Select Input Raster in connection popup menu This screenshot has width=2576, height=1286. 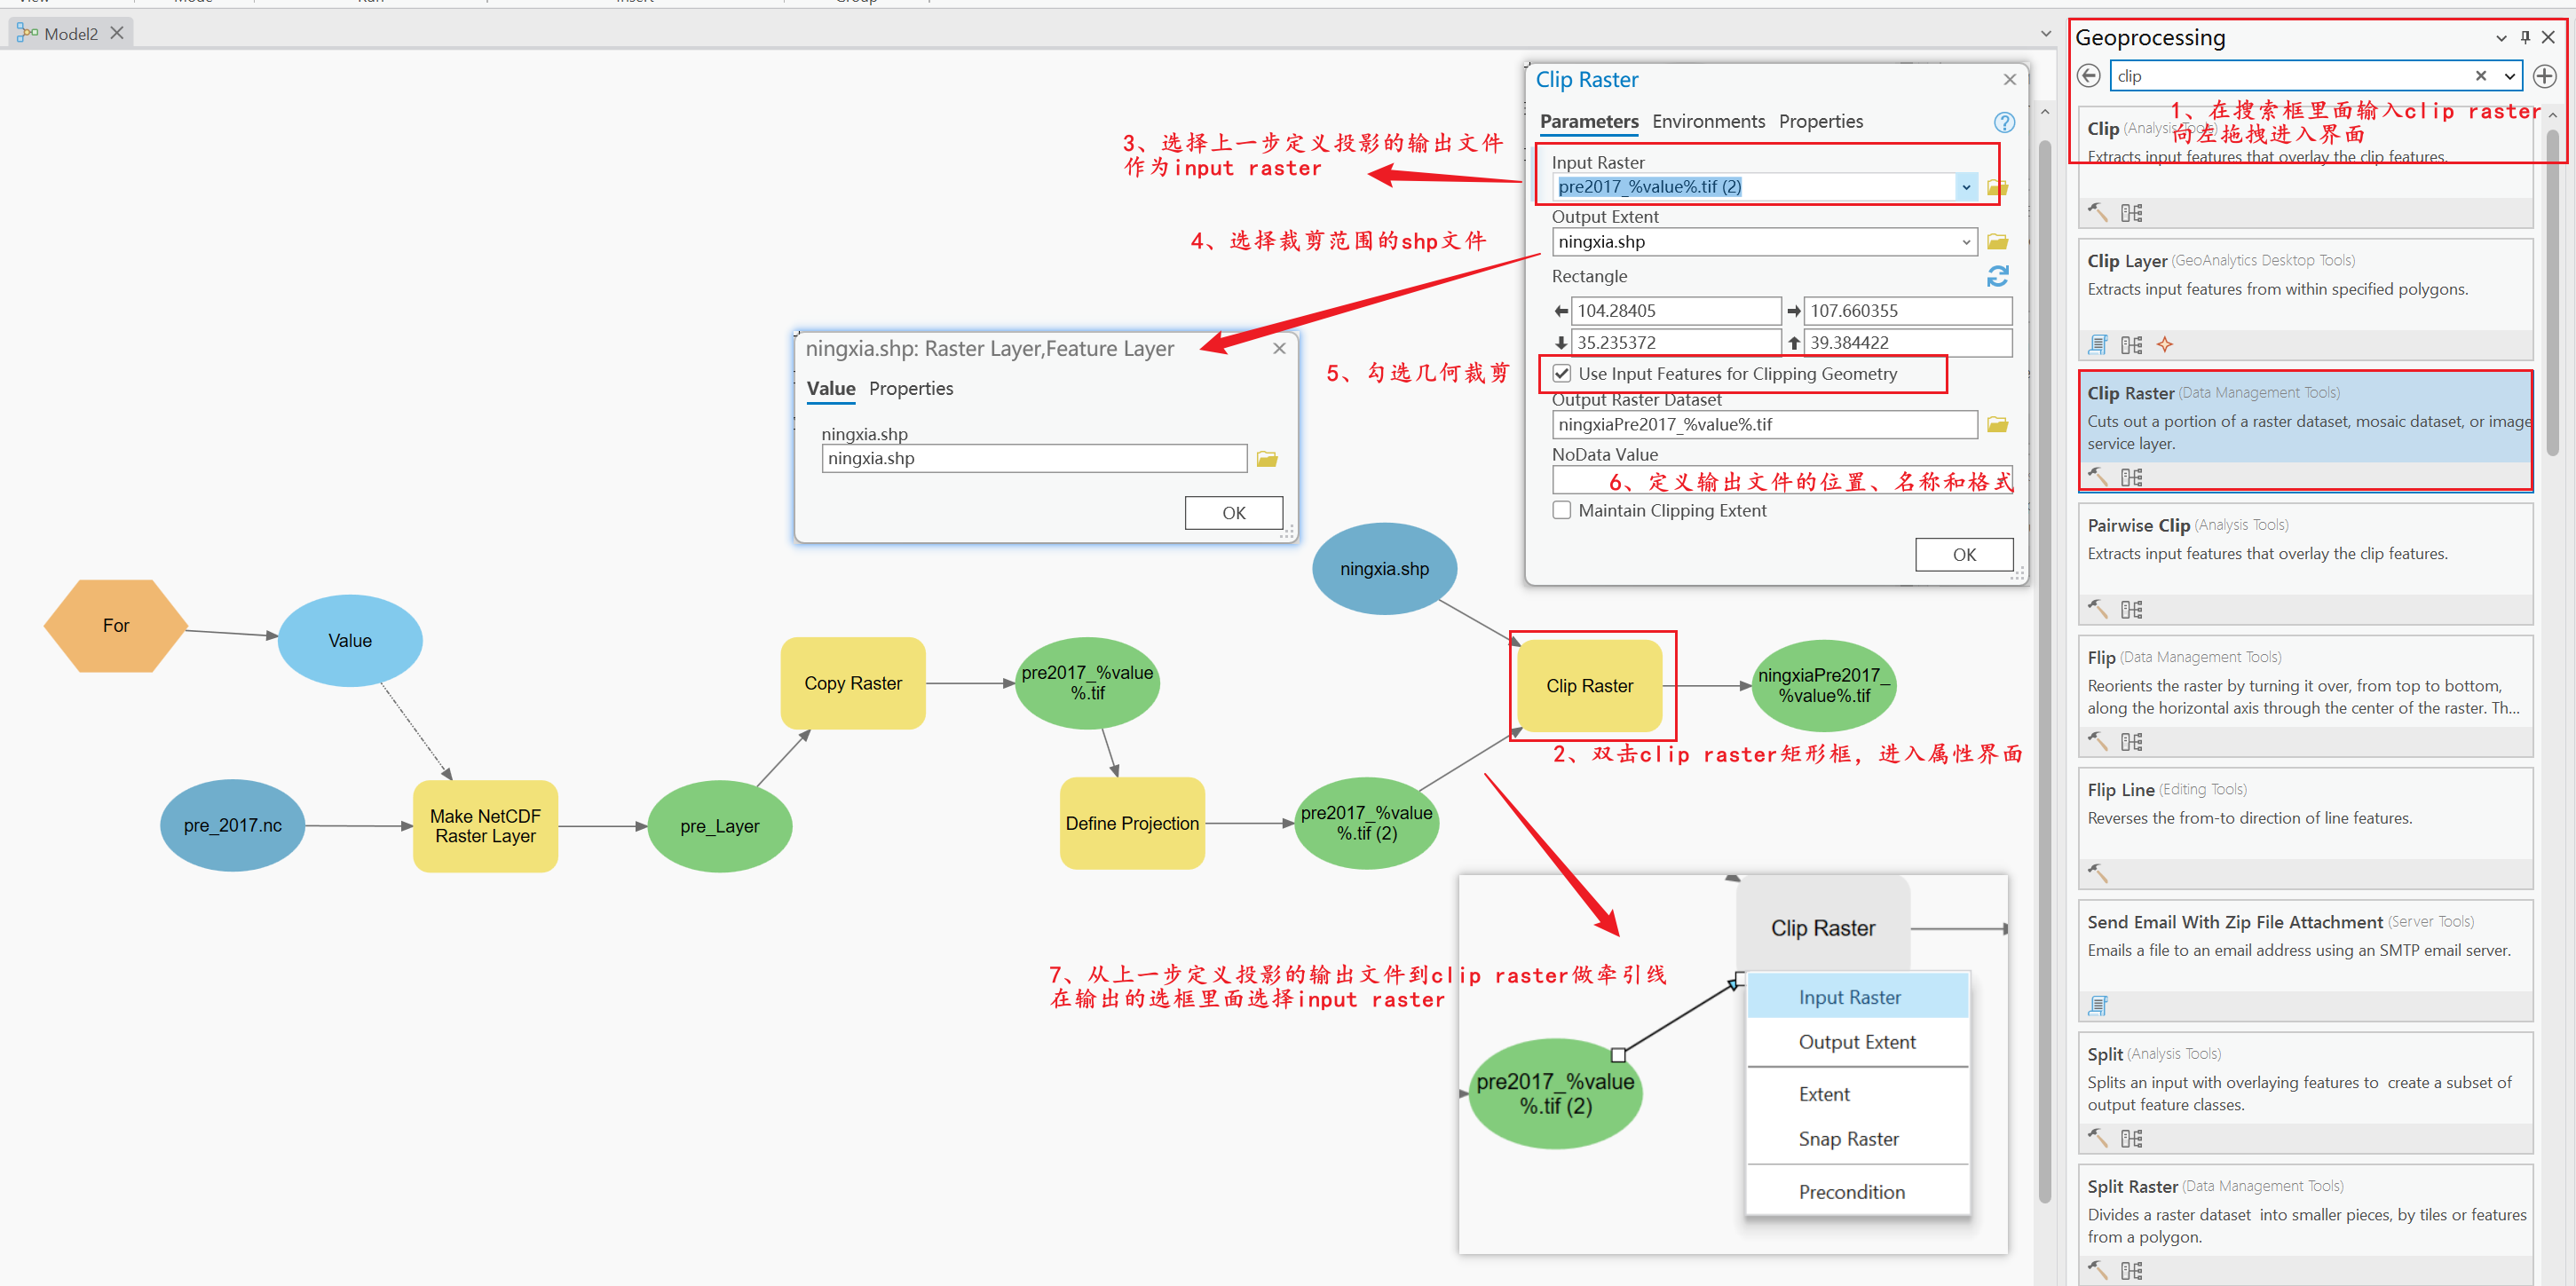1849,997
